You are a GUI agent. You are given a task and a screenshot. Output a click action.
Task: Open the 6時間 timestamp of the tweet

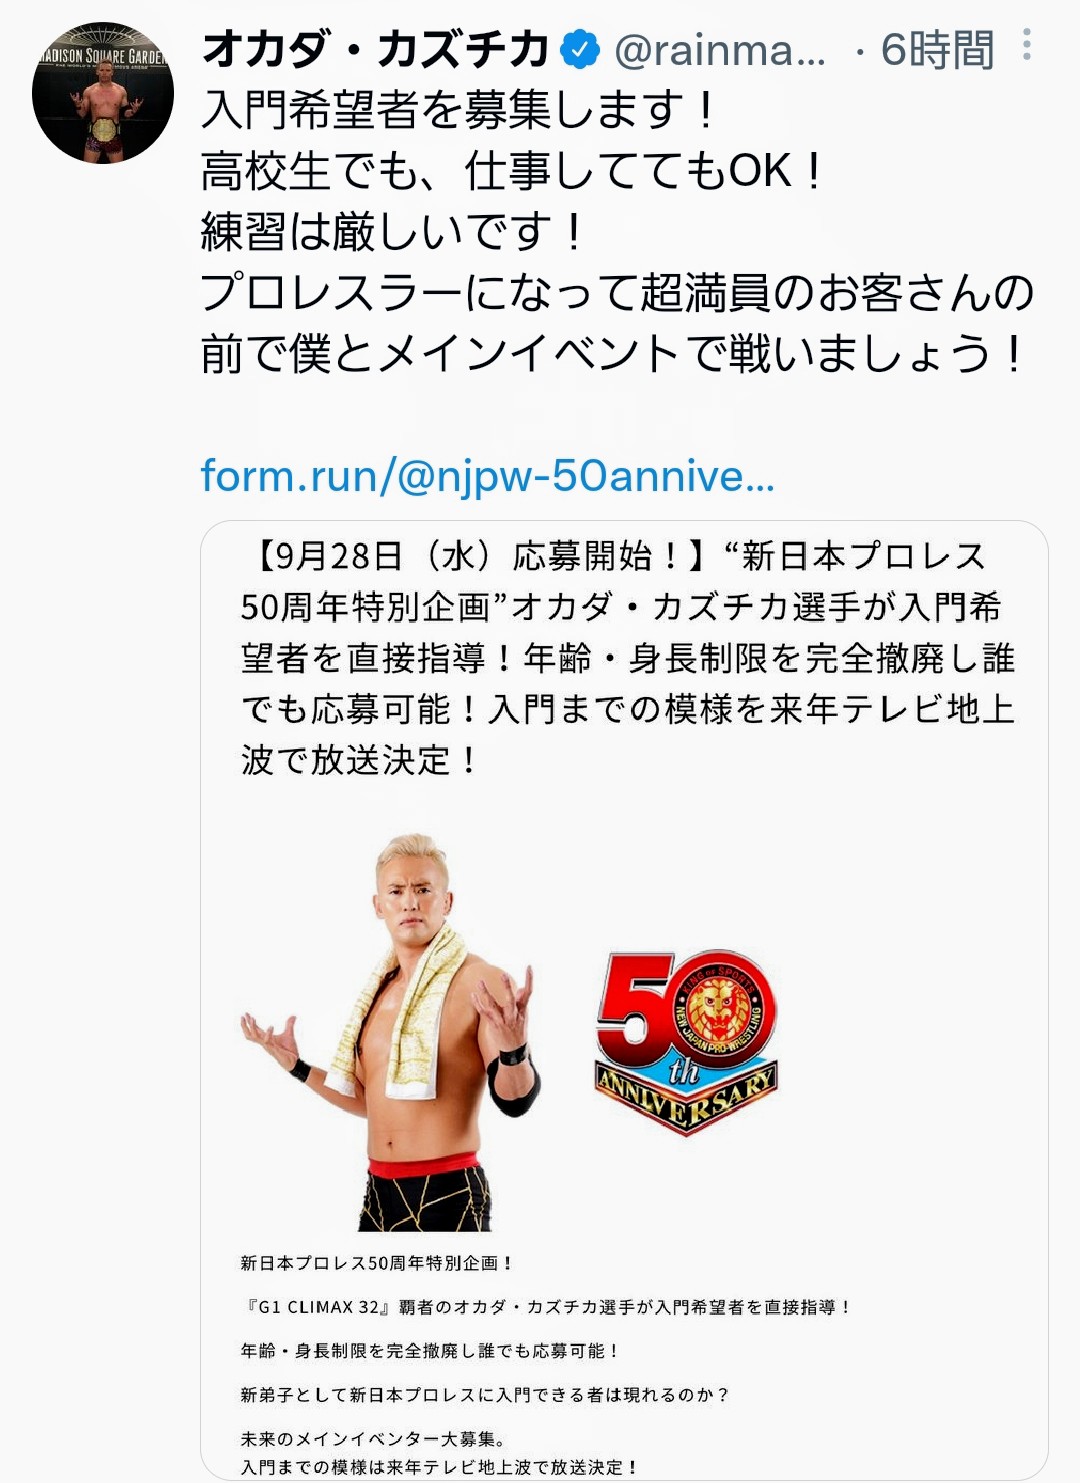pos(937,50)
